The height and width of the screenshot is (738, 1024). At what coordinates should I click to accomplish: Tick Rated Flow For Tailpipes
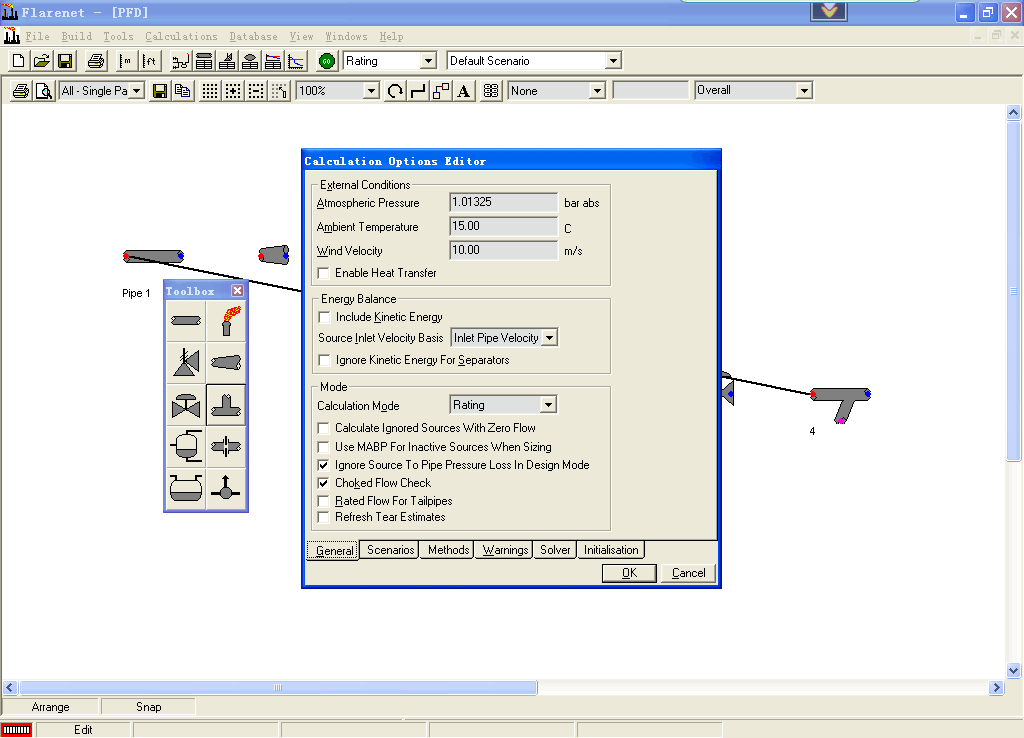[x=323, y=501]
